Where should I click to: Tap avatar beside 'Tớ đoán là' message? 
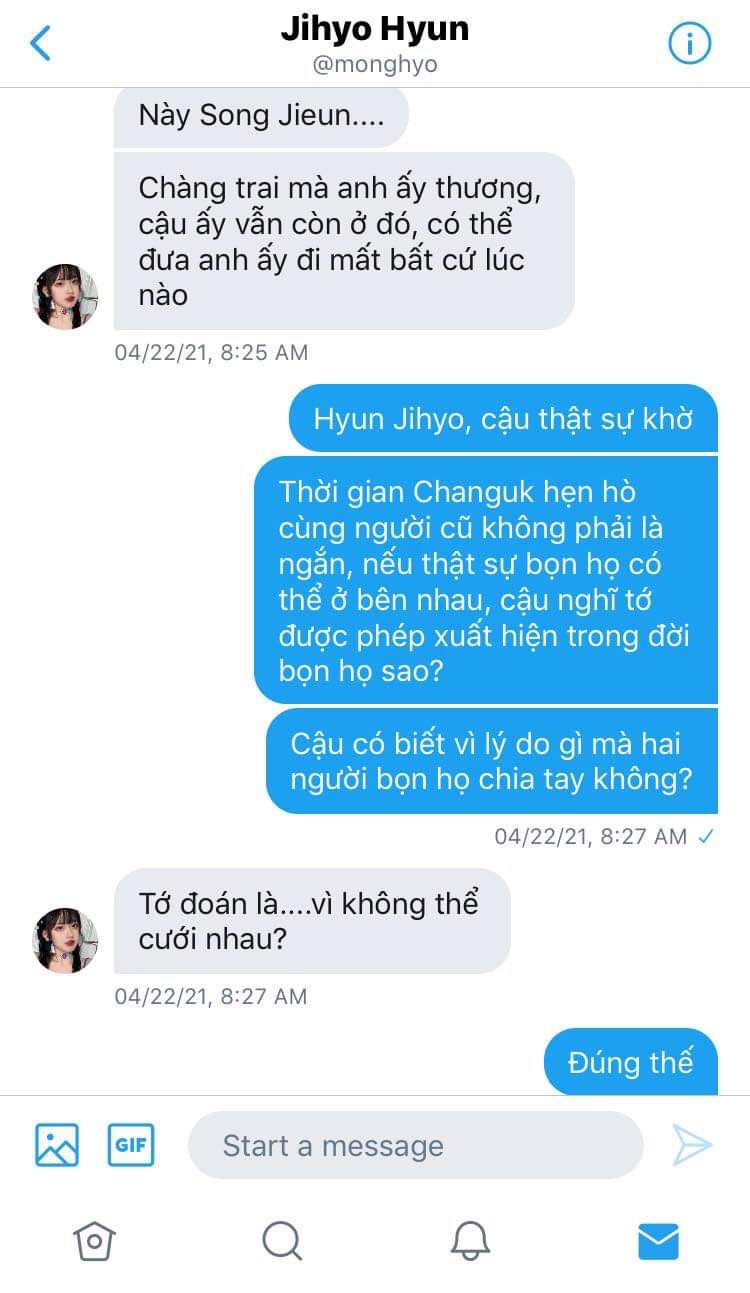click(x=66, y=941)
